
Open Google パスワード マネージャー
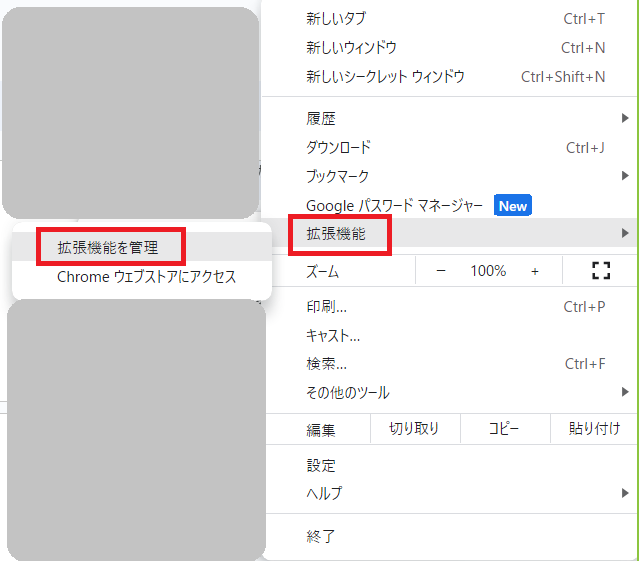click(x=450, y=205)
